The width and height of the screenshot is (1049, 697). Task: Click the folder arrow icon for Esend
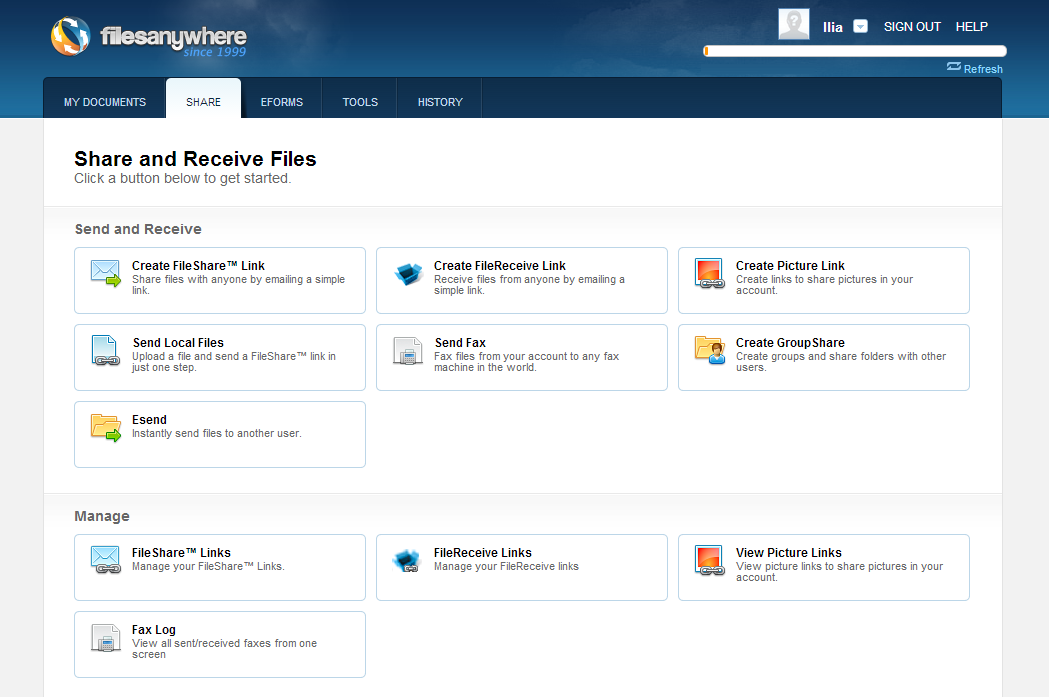tap(106, 427)
